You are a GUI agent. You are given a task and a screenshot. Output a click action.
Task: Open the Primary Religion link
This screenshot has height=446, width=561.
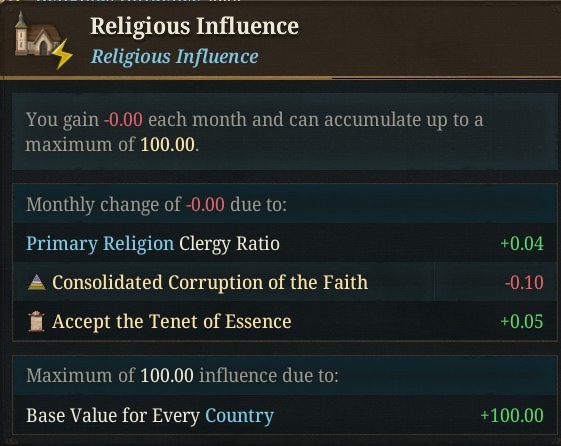click(100, 244)
